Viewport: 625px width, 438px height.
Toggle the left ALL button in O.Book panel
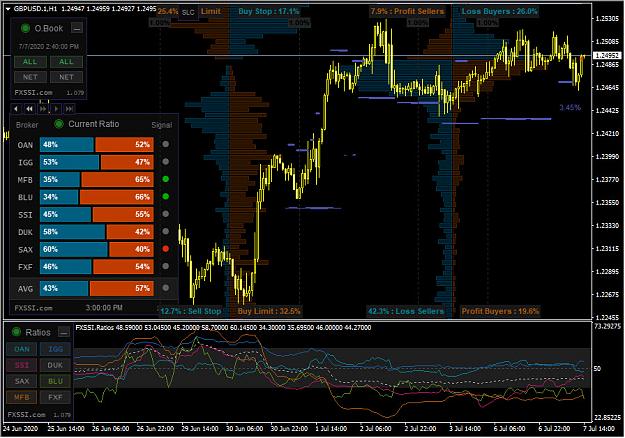(x=30, y=62)
